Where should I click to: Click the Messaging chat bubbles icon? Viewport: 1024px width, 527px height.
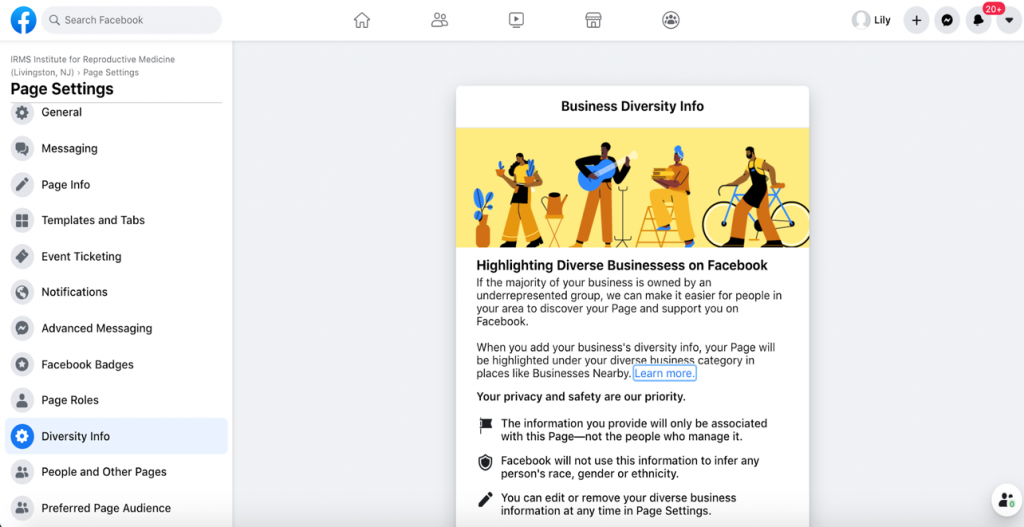(22, 149)
